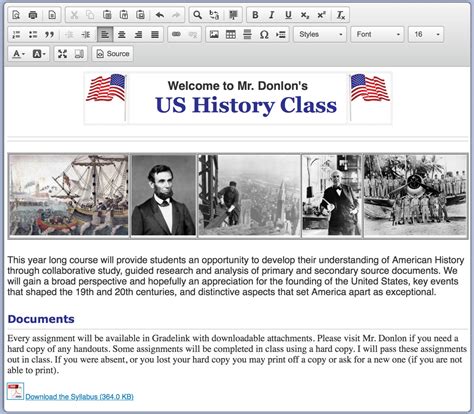Screen dimensions: 474x414
Task: Apply block quote formatting
Action: pyautogui.click(x=49, y=34)
